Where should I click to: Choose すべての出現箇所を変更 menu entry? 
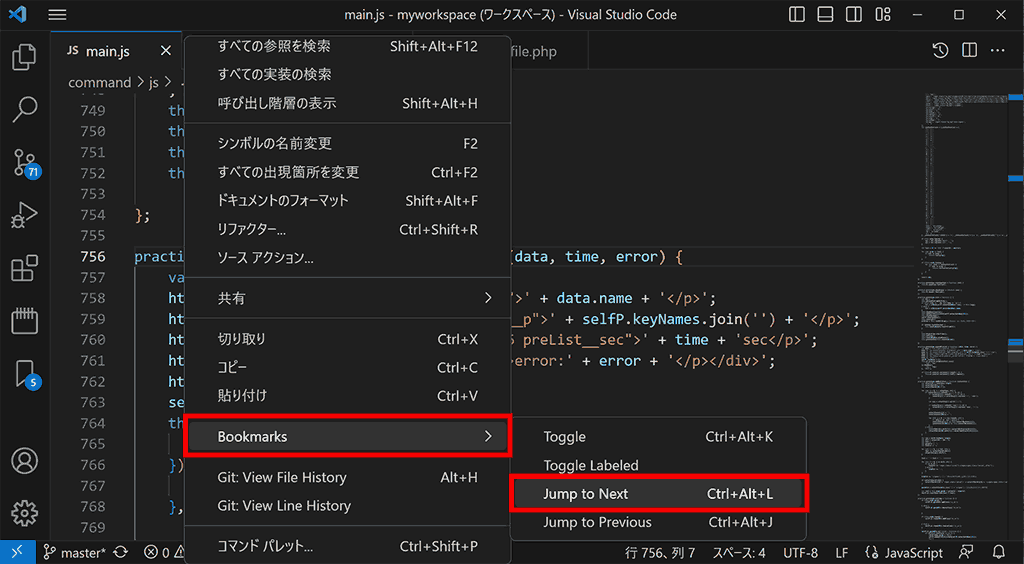[347, 172]
